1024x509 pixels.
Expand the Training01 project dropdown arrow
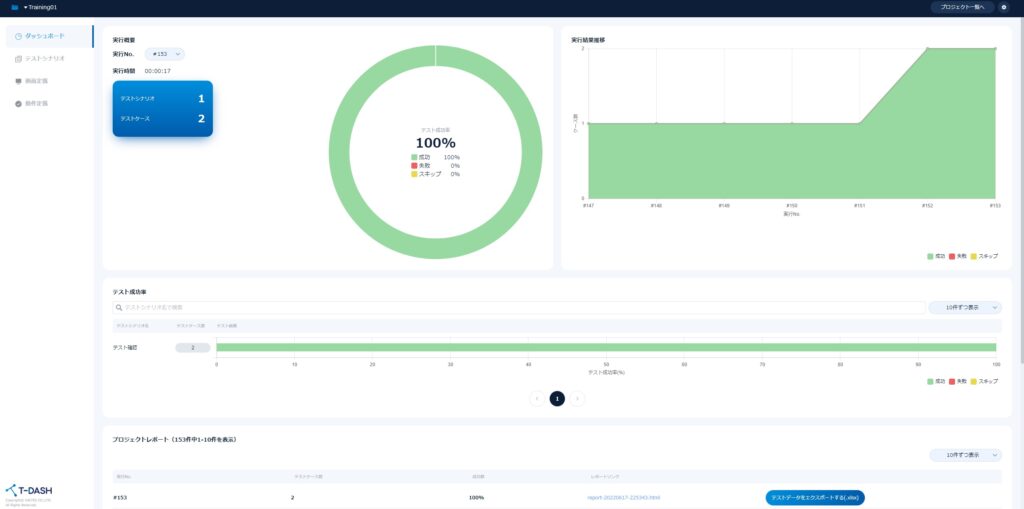pos(25,7)
